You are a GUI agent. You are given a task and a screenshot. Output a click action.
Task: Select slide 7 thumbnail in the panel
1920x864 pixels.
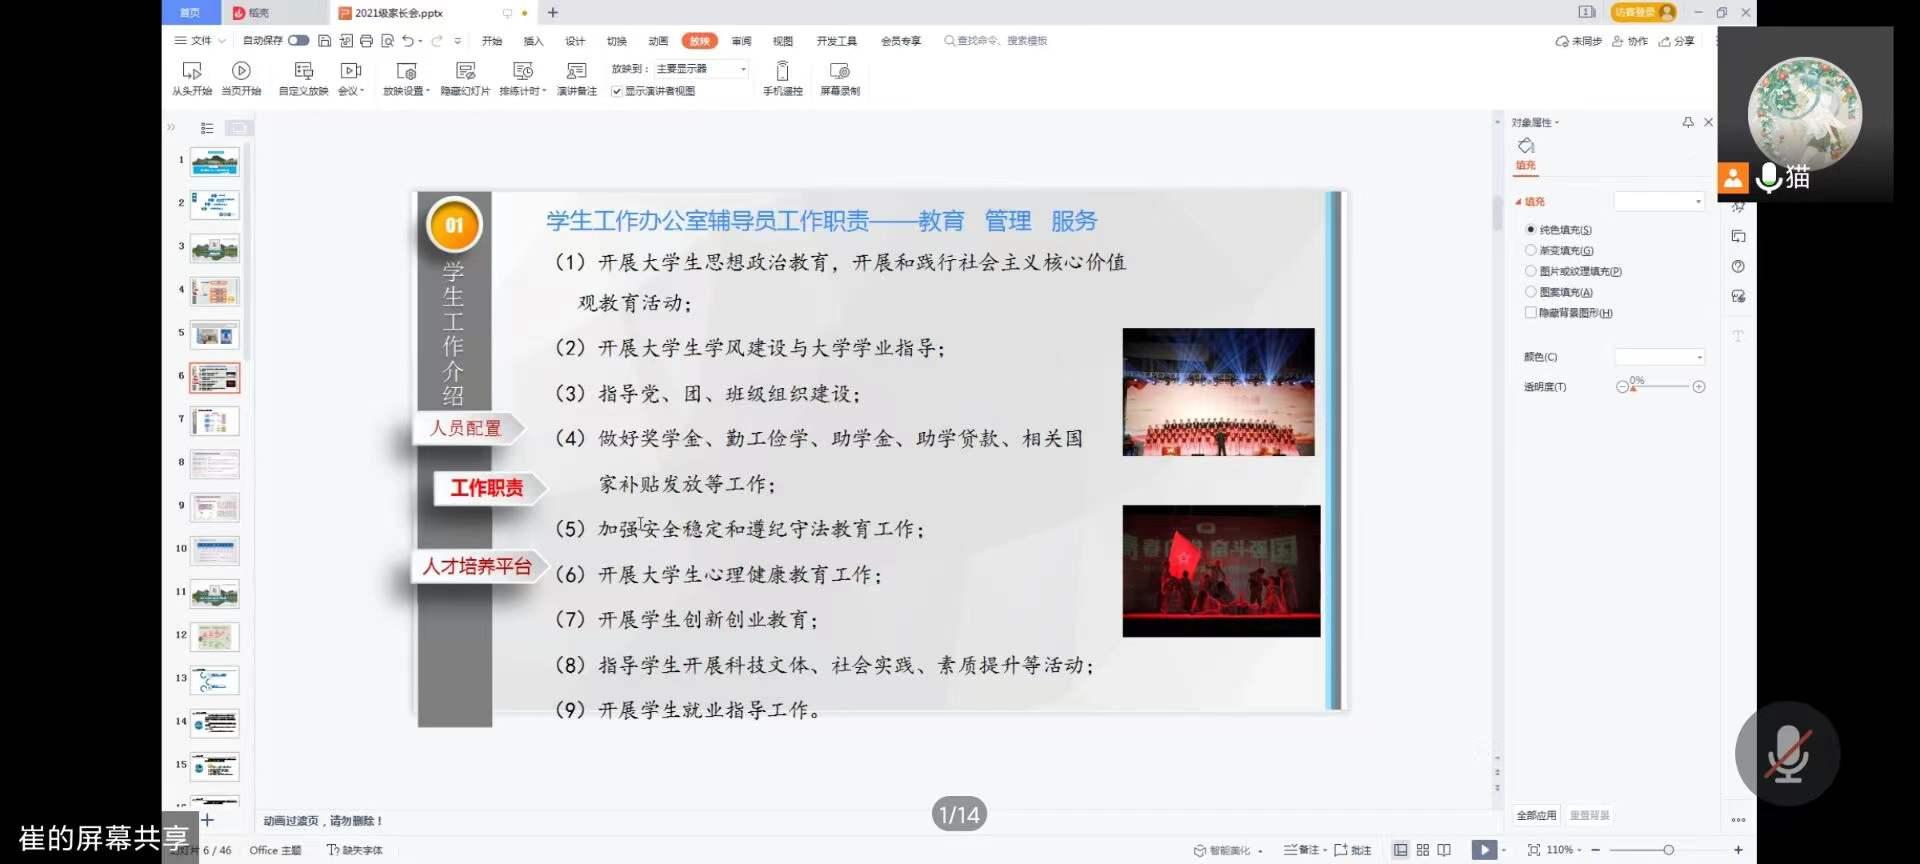[215, 421]
